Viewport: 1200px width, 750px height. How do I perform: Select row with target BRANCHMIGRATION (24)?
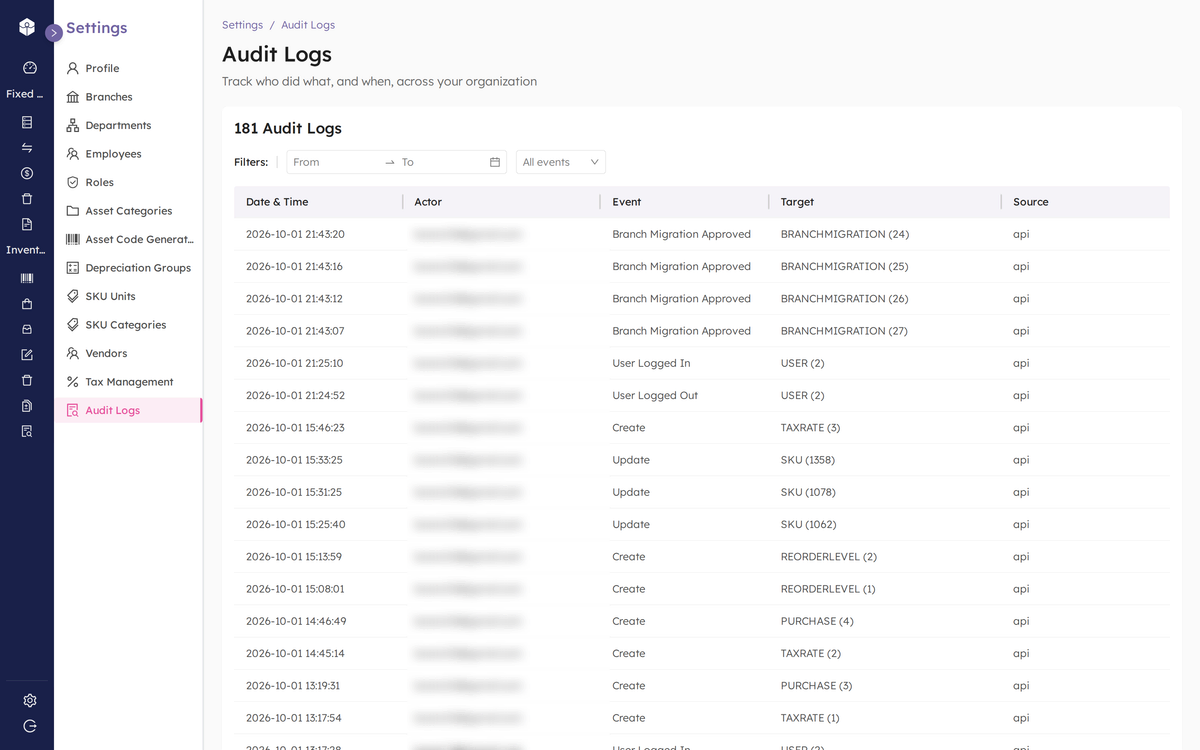click(x=702, y=234)
